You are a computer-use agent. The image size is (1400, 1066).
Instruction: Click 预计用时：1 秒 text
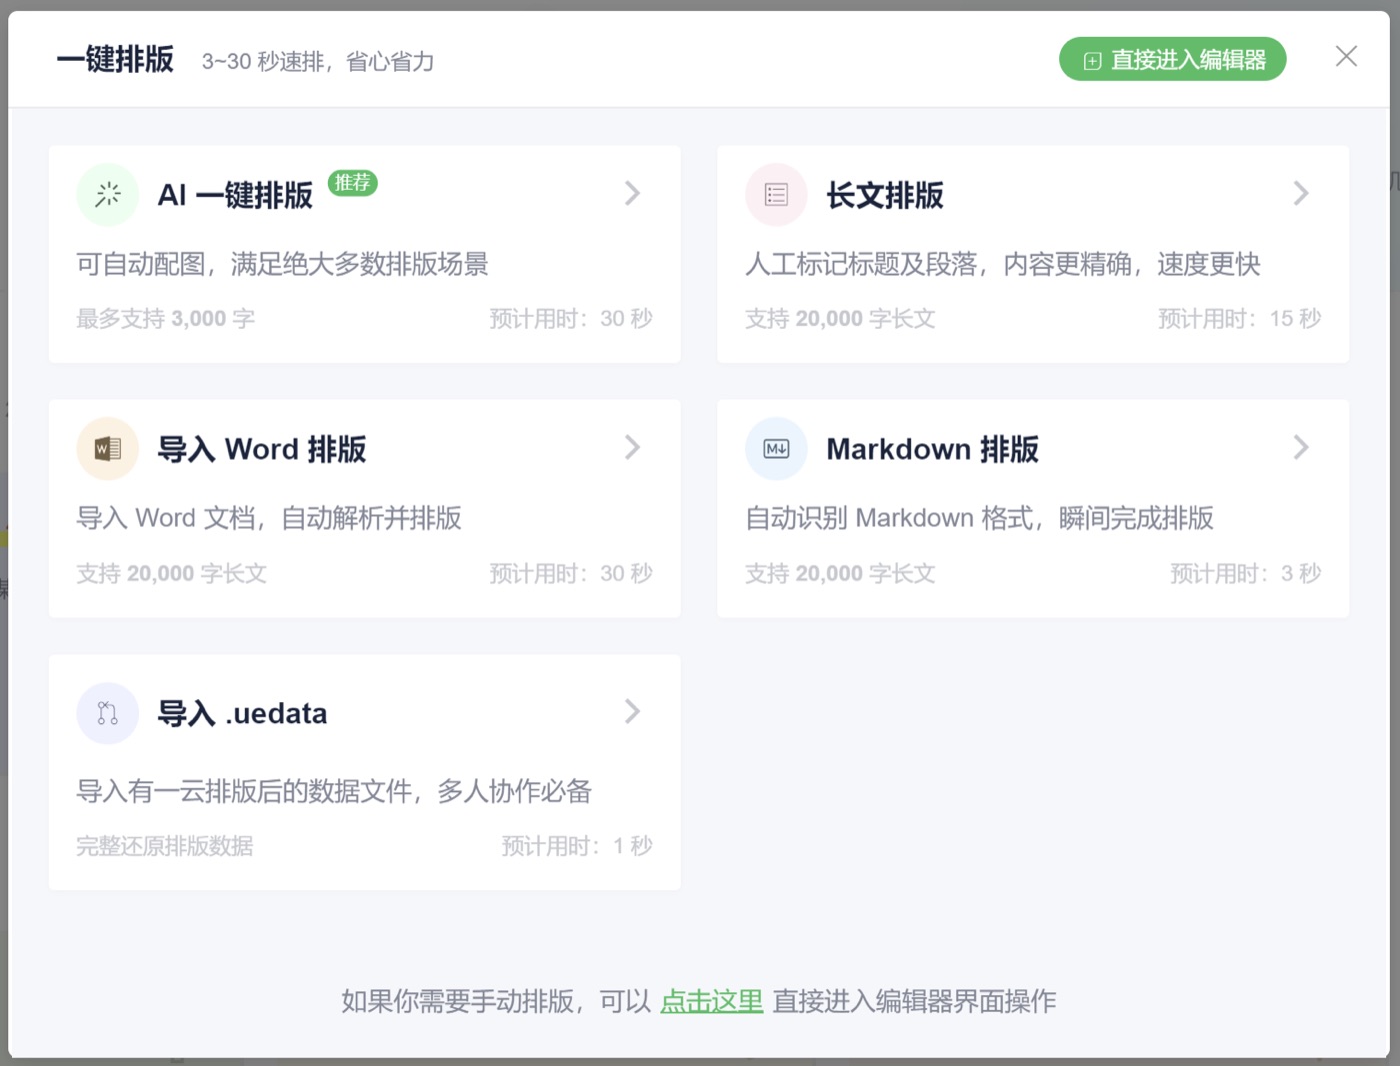(577, 846)
